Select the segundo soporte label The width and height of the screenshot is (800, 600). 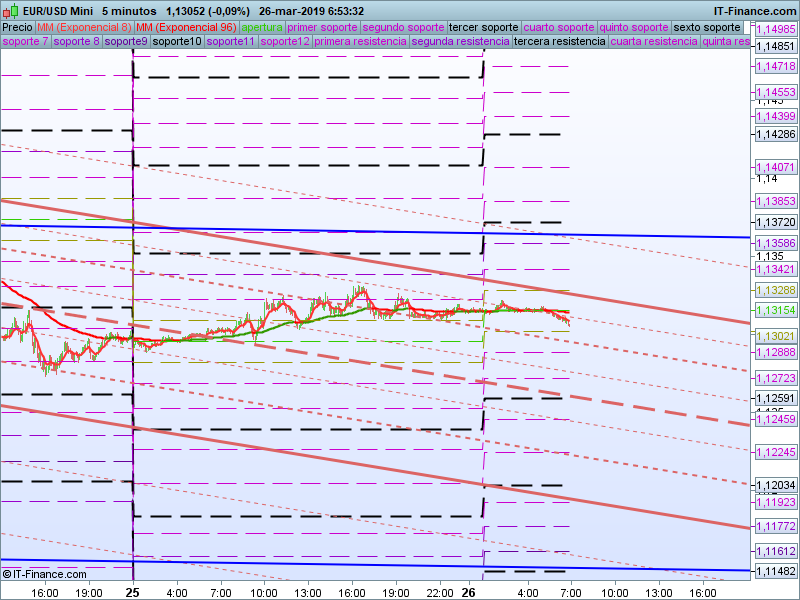[x=402, y=26]
